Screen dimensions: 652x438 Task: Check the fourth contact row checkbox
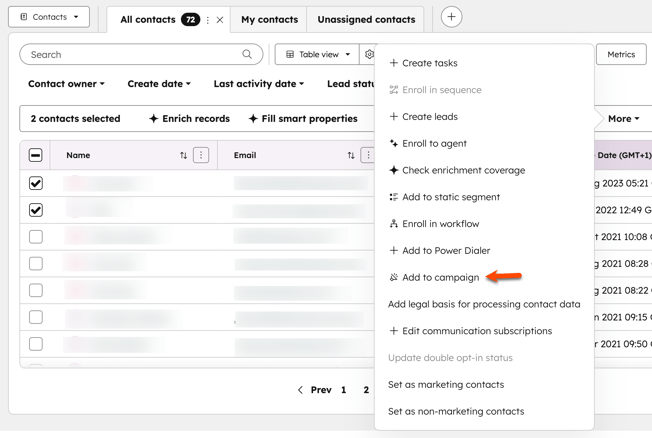pyautogui.click(x=36, y=263)
